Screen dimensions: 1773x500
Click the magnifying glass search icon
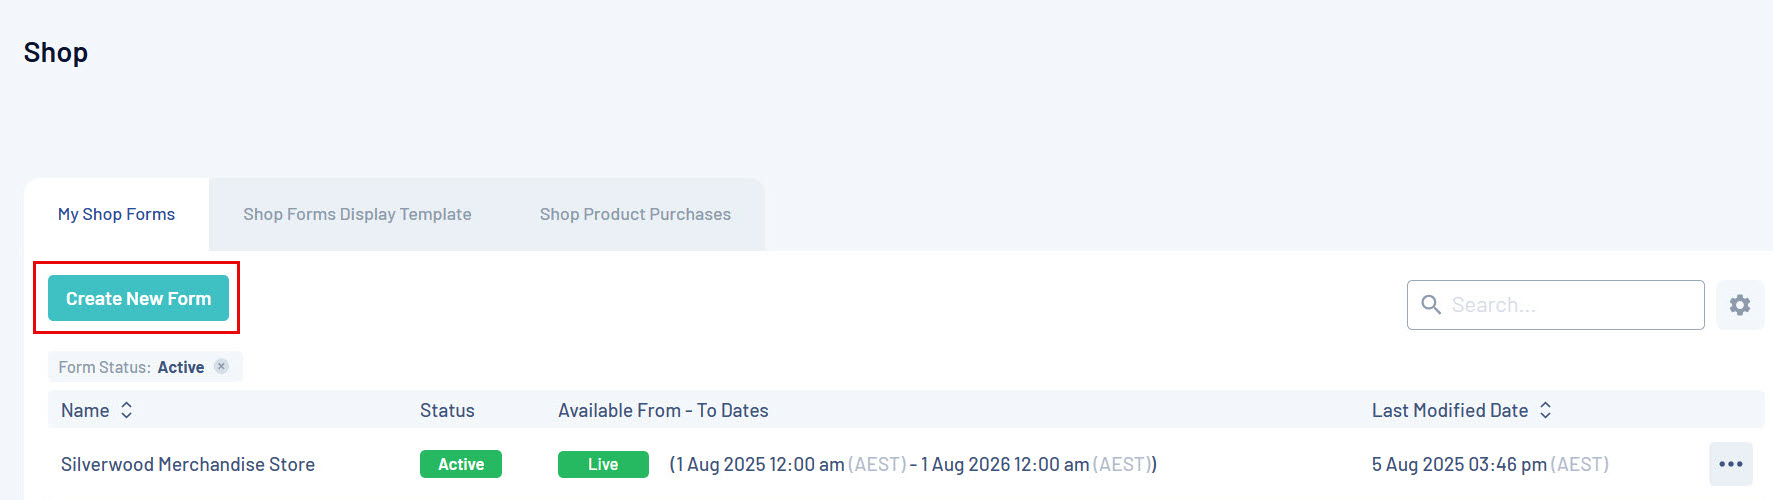pyautogui.click(x=1431, y=305)
